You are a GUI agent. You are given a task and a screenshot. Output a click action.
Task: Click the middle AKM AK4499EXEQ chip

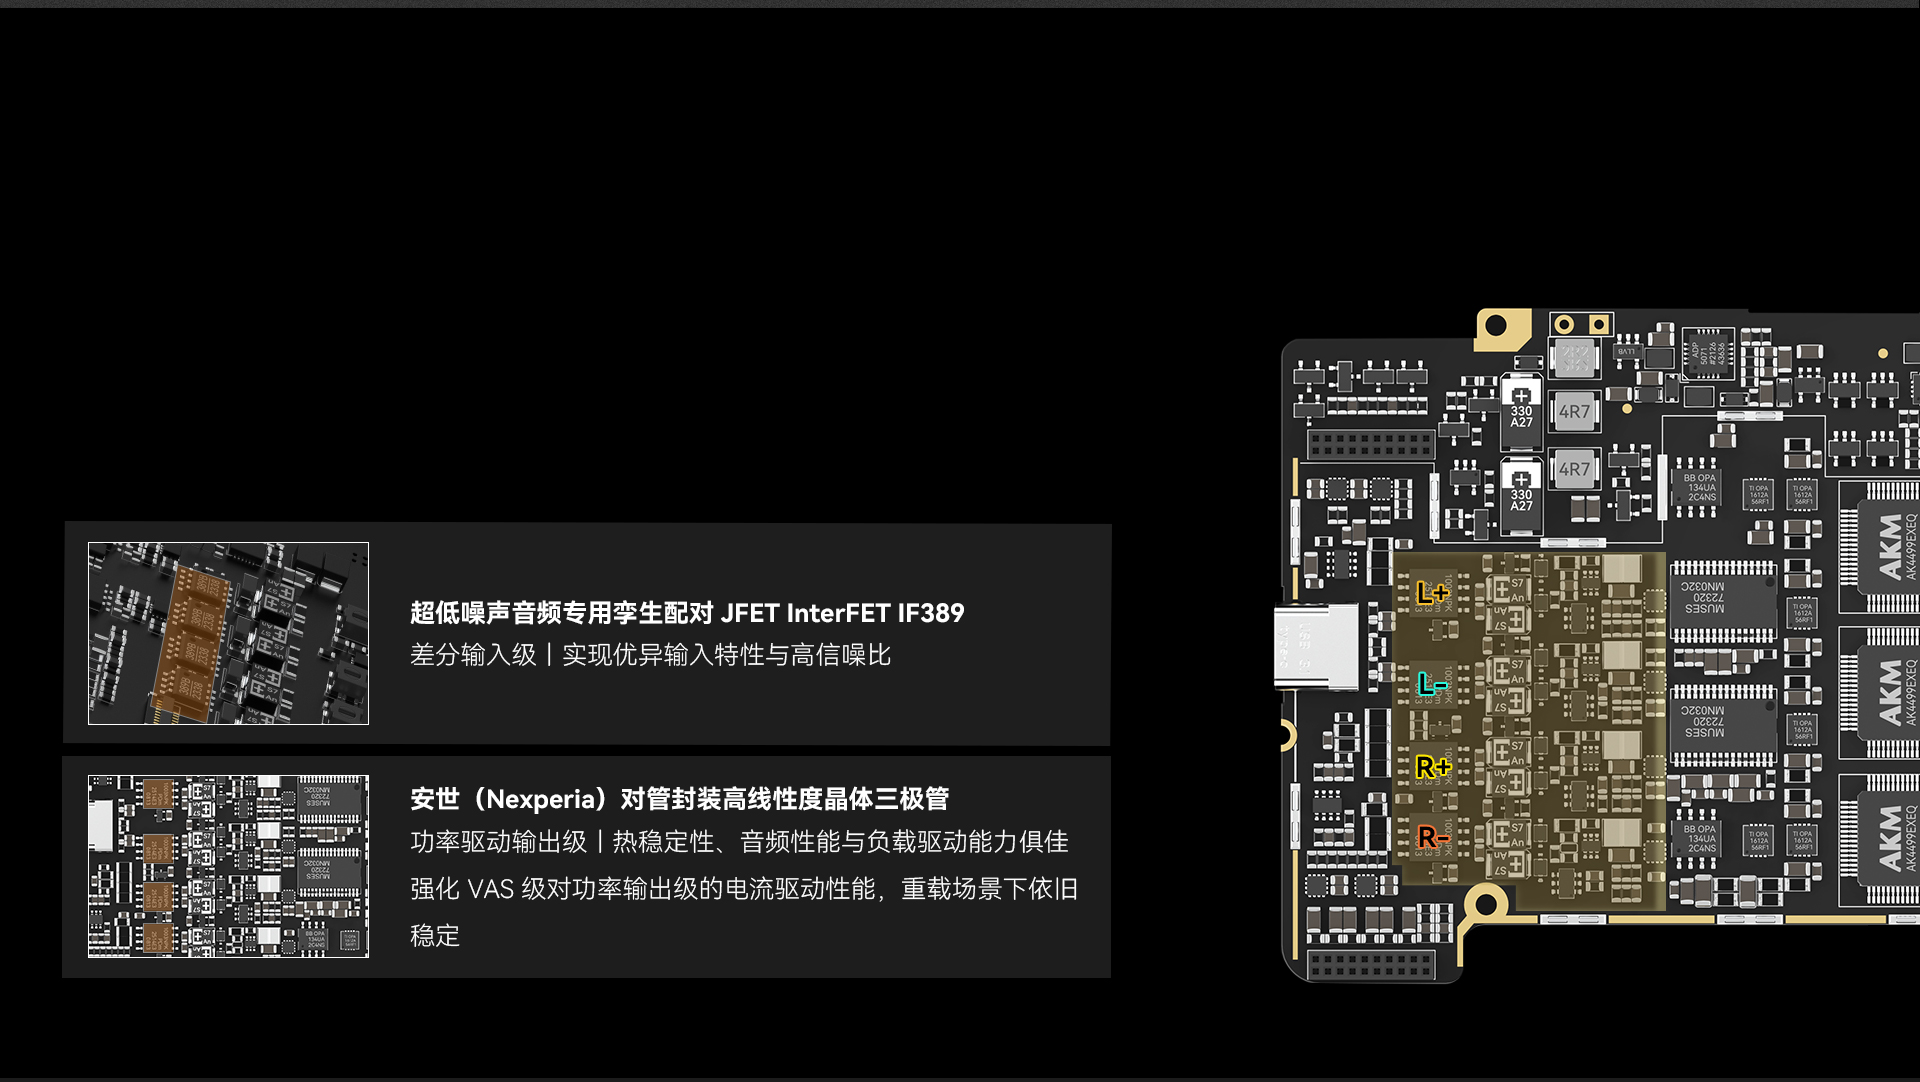point(1889,693)
